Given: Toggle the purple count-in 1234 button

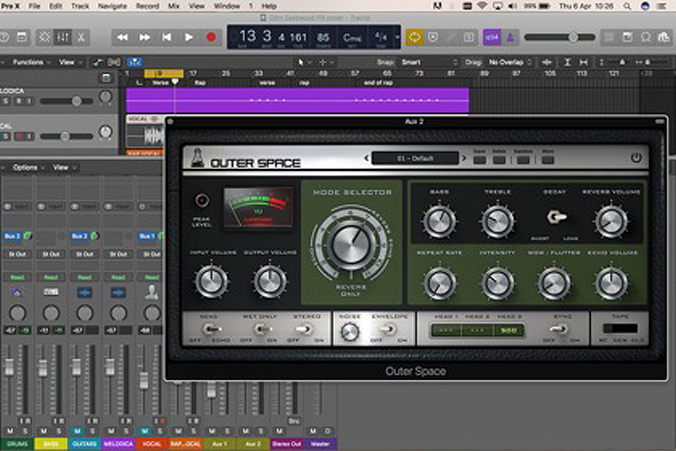Looking at the screenshot, I should tap(491, 38).
